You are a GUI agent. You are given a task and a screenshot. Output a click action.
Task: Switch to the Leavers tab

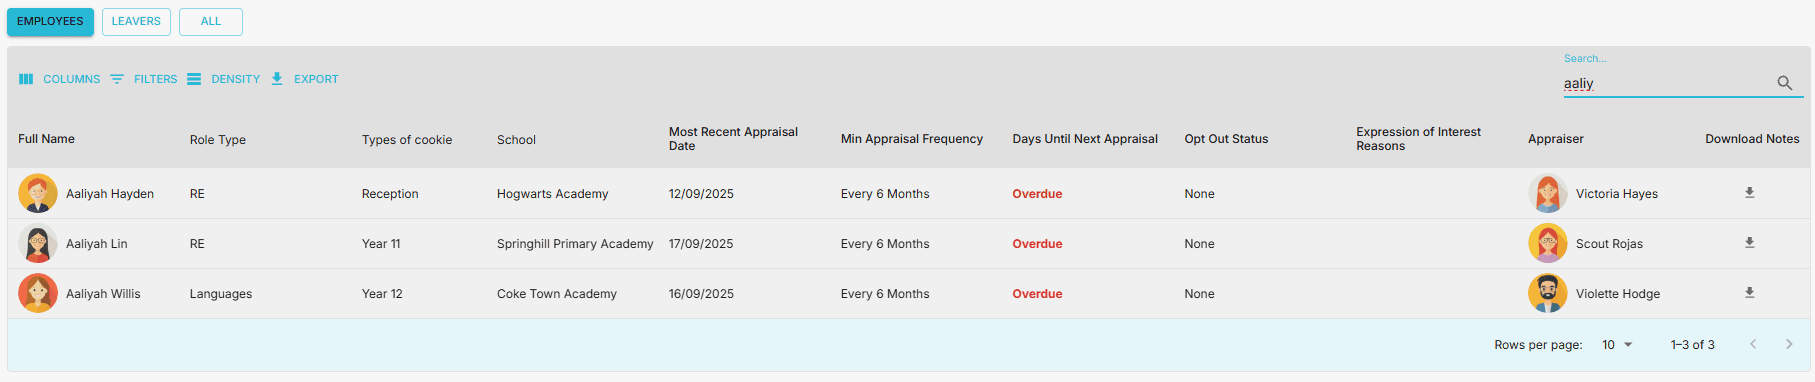pyautogui.click(x=136, y=22)
